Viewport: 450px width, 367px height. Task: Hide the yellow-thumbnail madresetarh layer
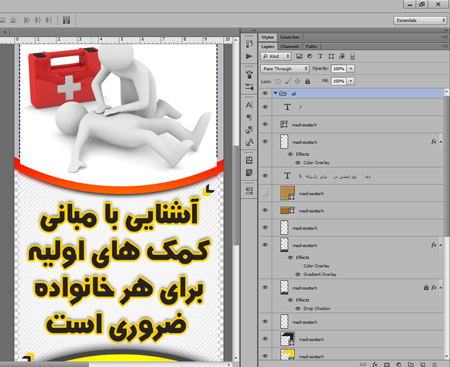[265, 356]
